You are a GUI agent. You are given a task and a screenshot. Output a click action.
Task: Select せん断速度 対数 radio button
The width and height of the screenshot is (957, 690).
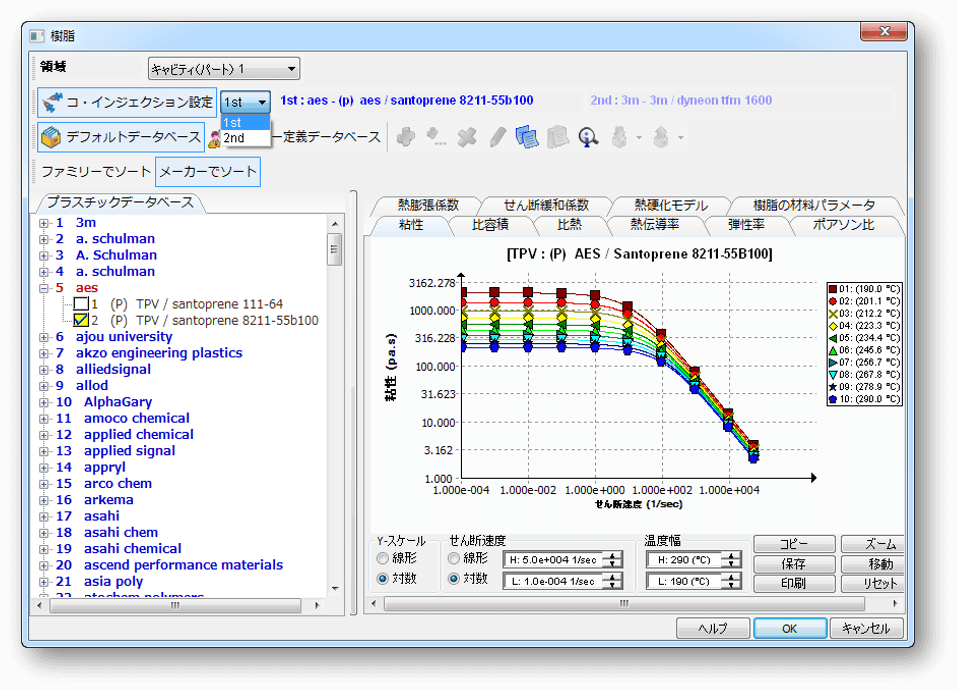click(453, 578)
